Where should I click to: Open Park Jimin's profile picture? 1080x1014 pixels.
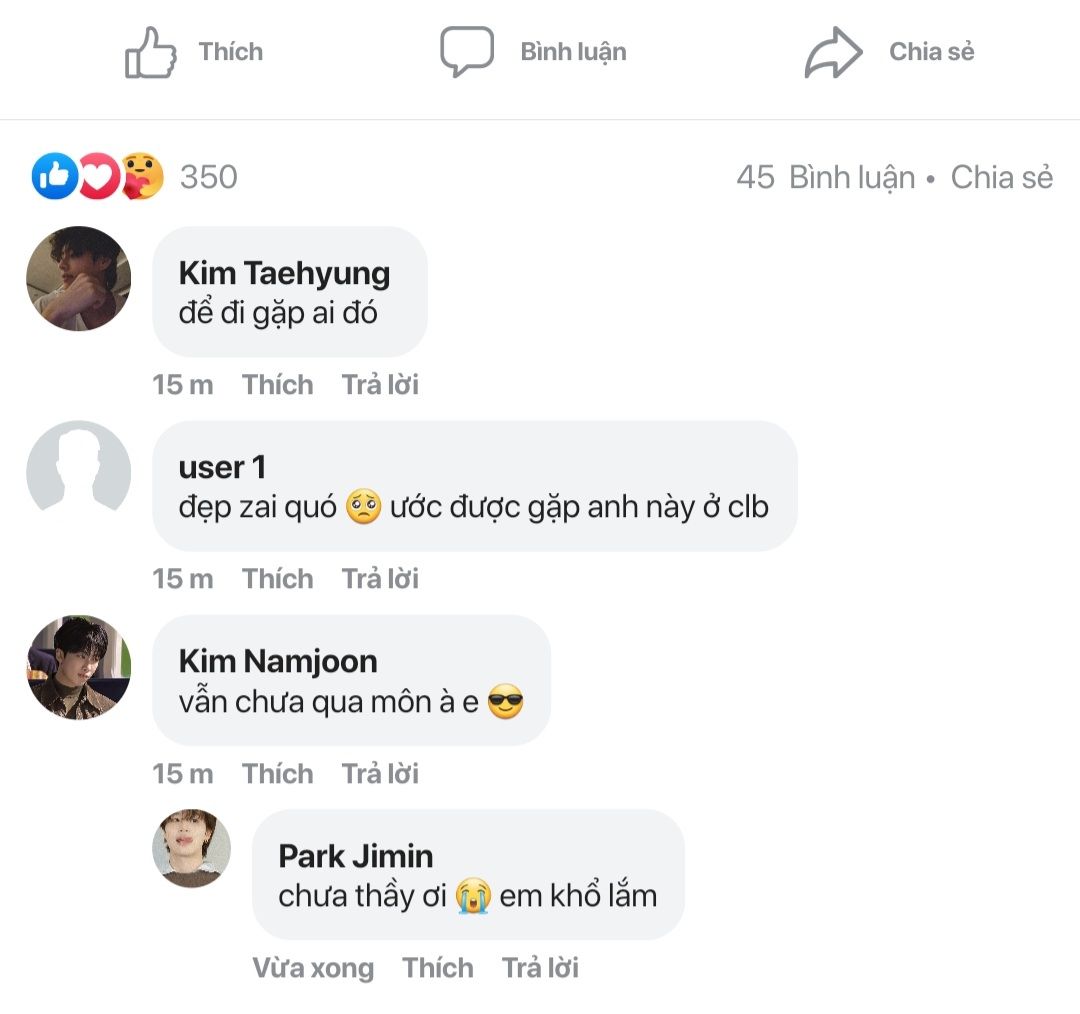coord(191,848)
